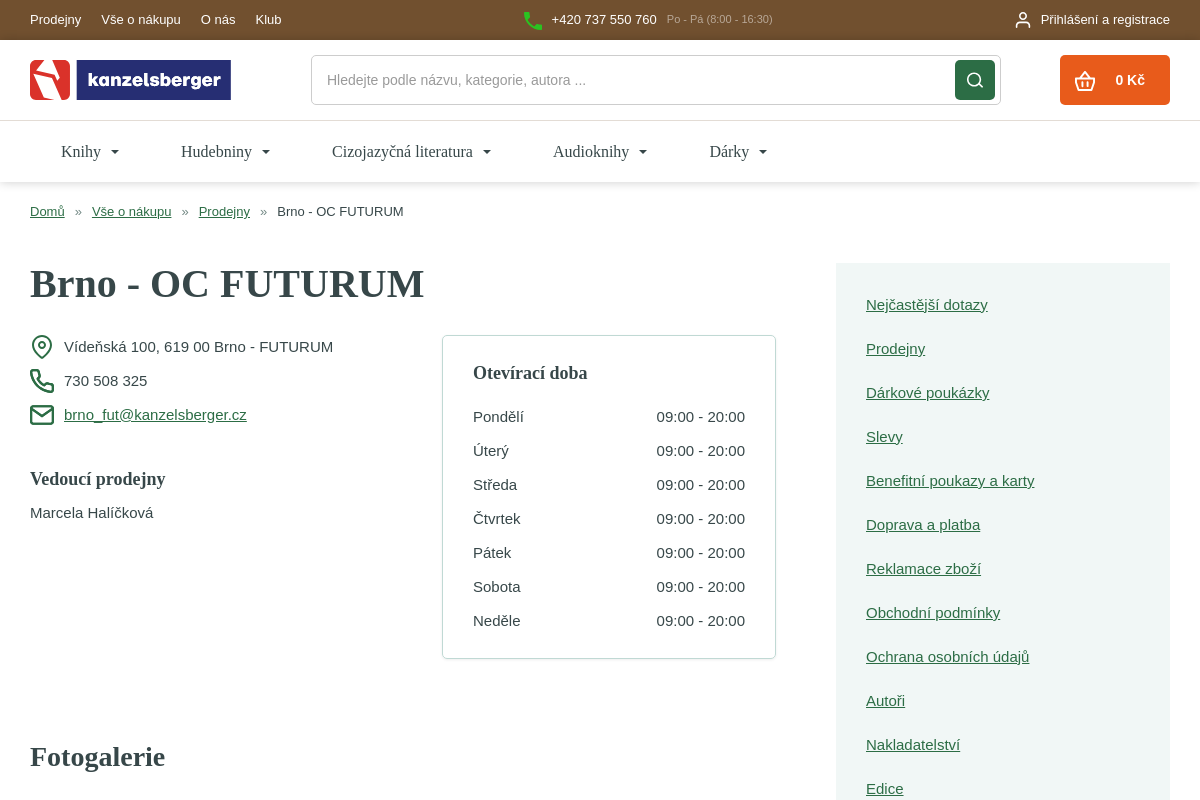Open the O nás top menu

click(218, 20)
